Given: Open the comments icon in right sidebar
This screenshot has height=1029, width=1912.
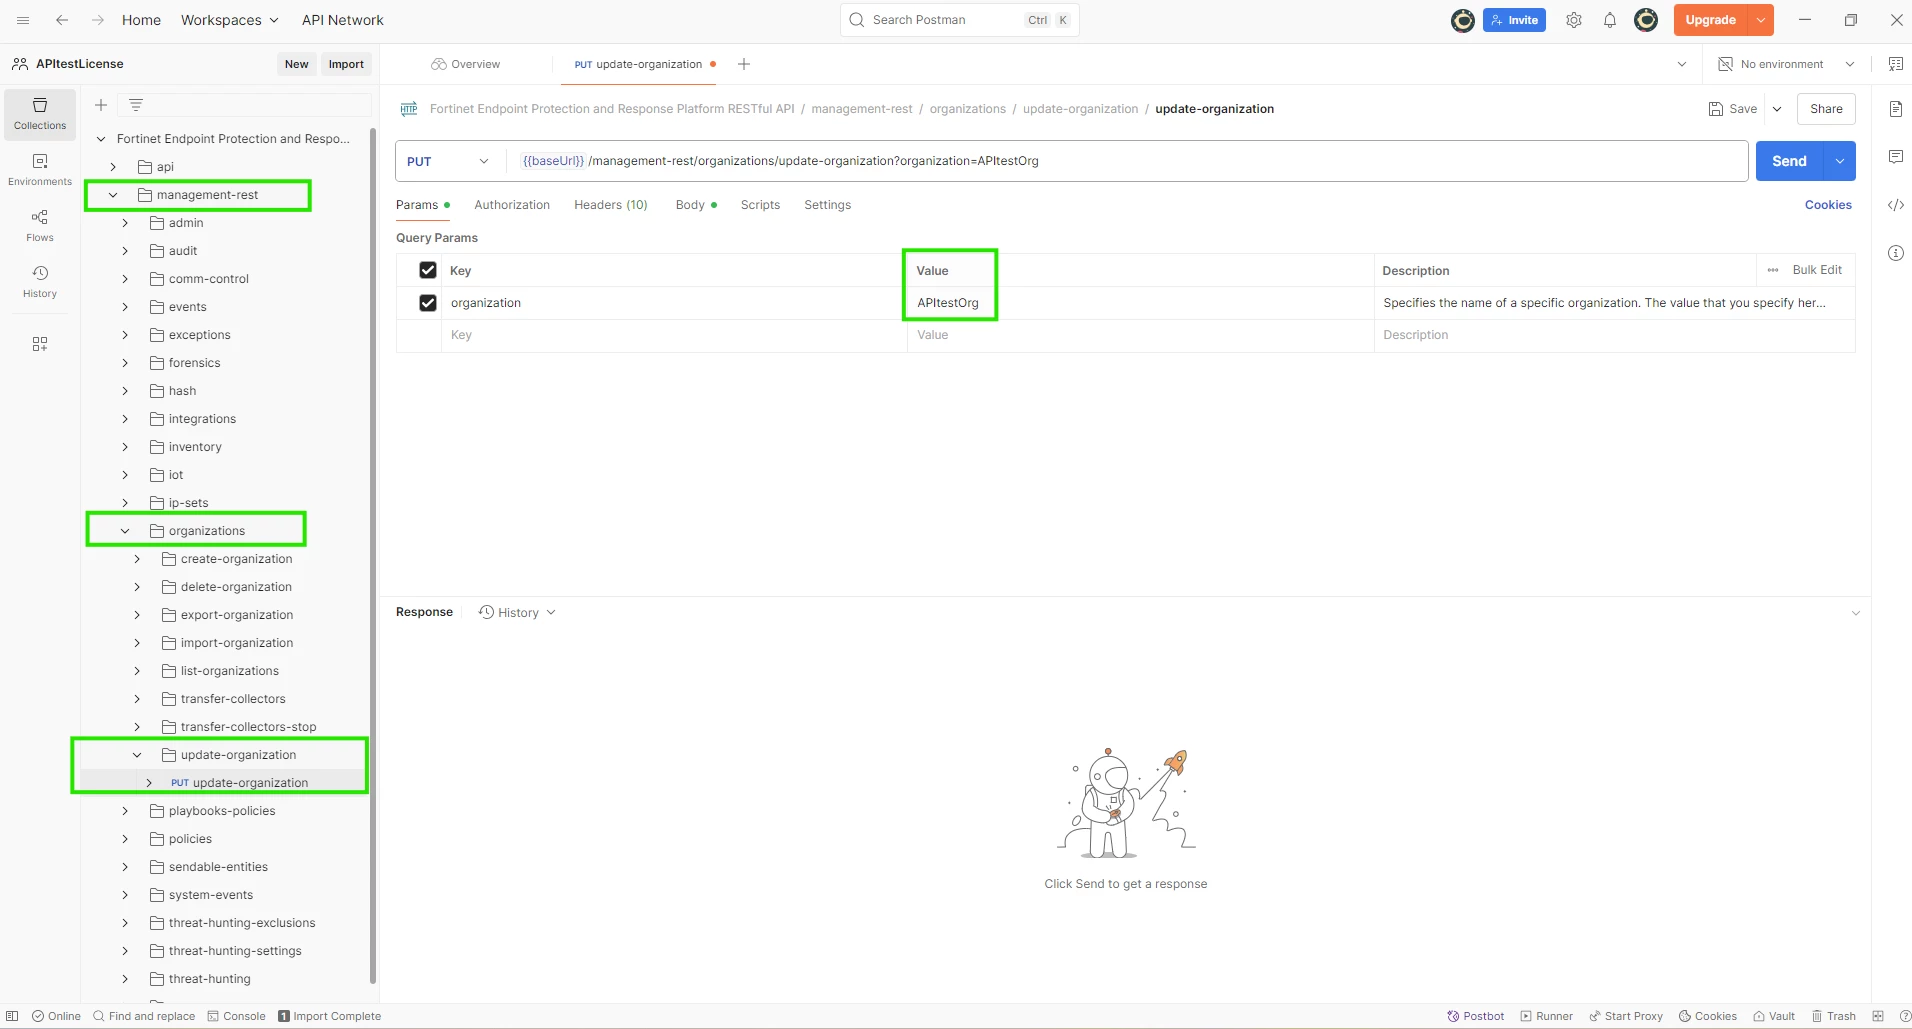Looking at the screenshot, I should tap(1896, 157).
